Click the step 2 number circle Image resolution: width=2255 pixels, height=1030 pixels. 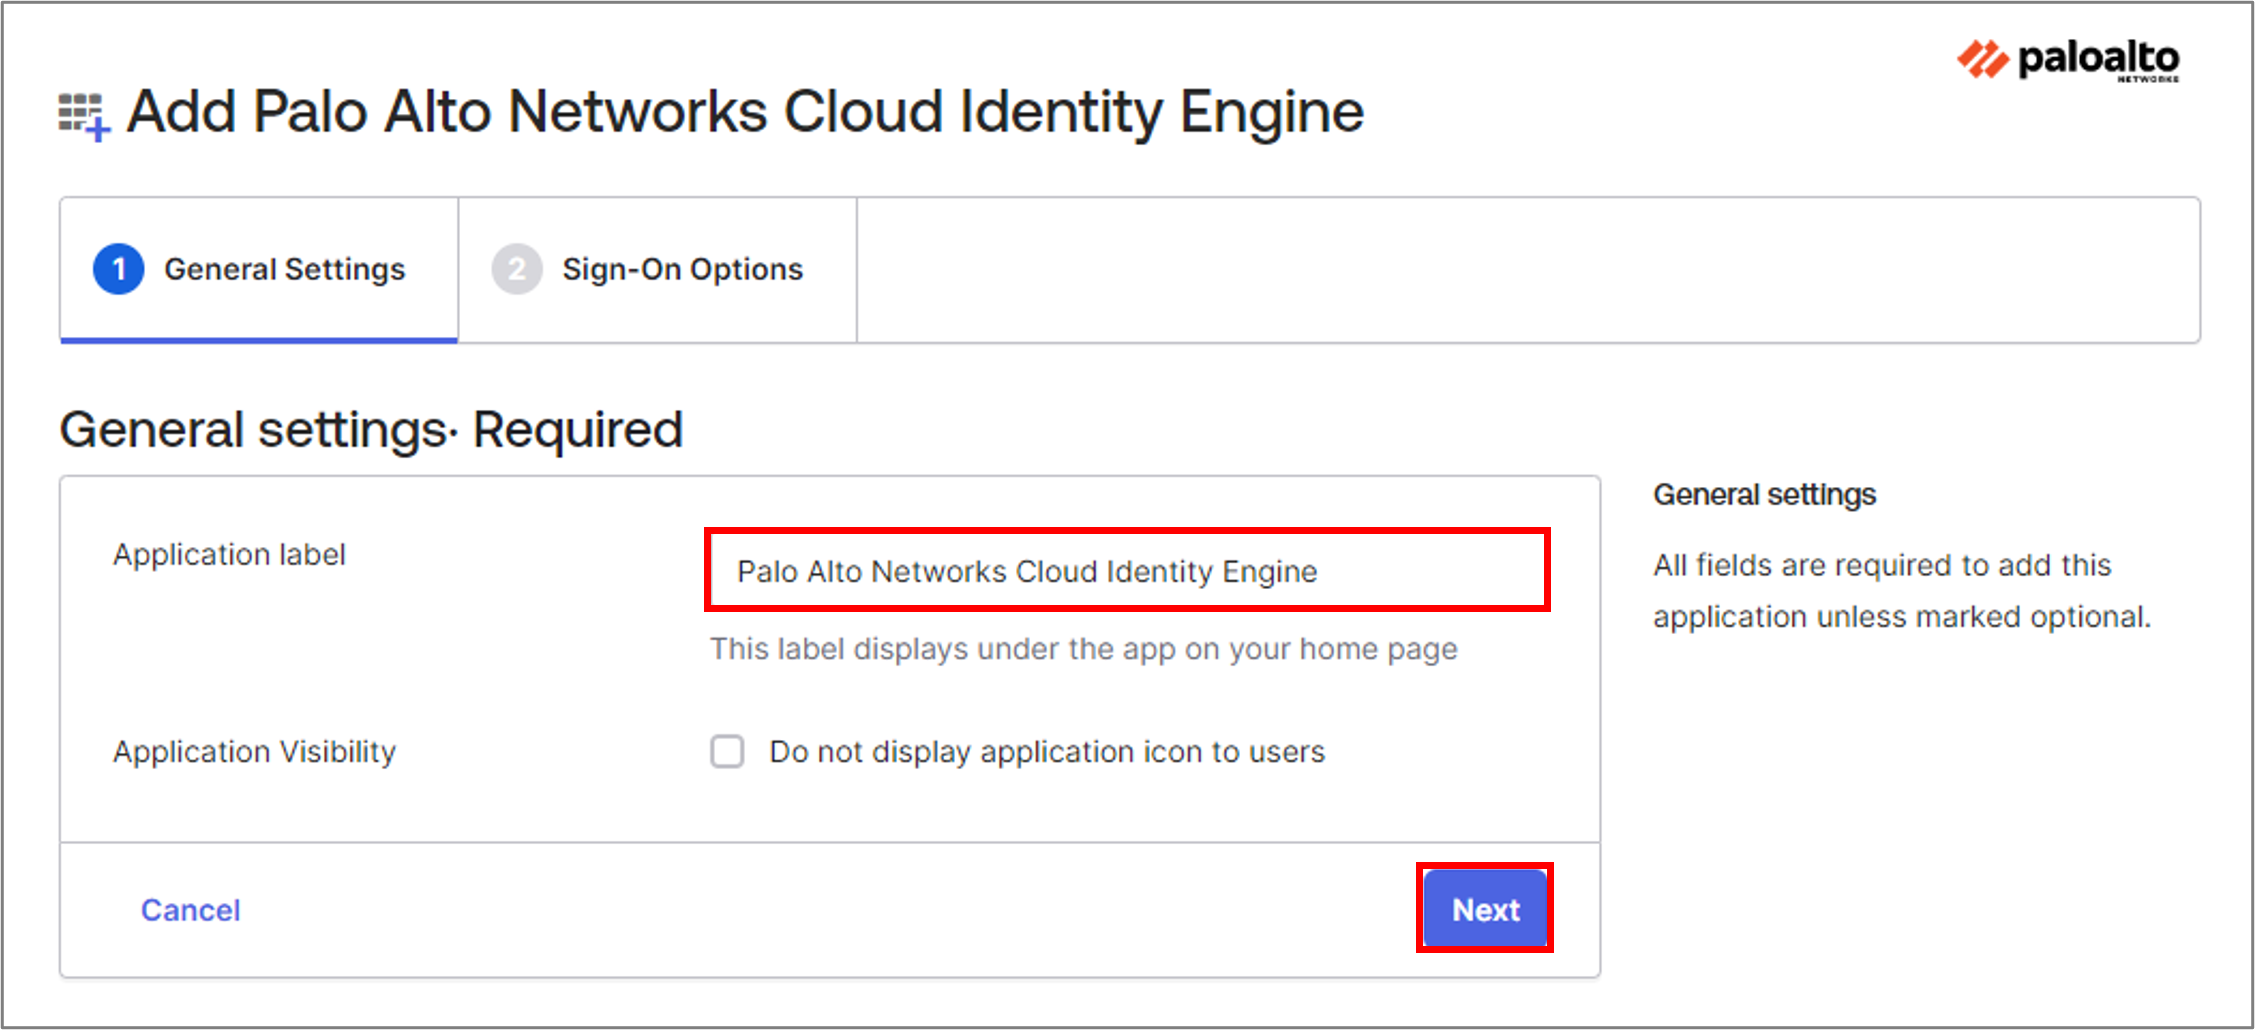[x=516, y=269]
